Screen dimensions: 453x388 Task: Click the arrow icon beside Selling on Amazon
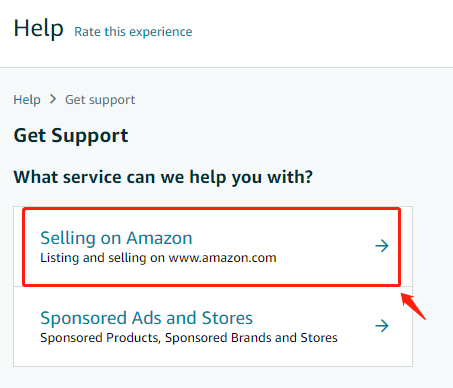pyautogui.click(x=382, y=246)
